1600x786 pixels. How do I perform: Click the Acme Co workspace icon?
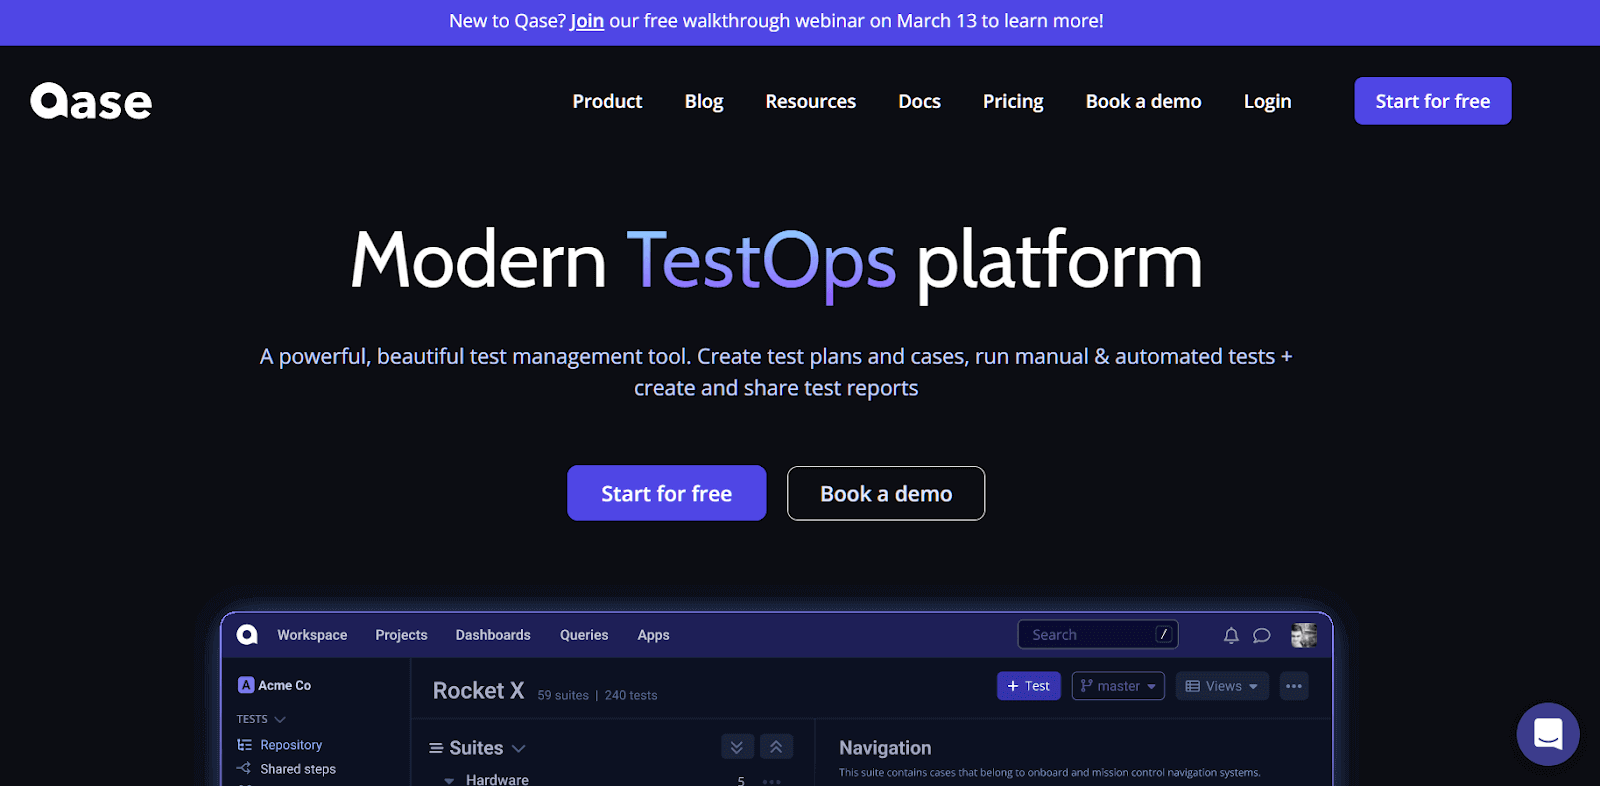[246, 685]
